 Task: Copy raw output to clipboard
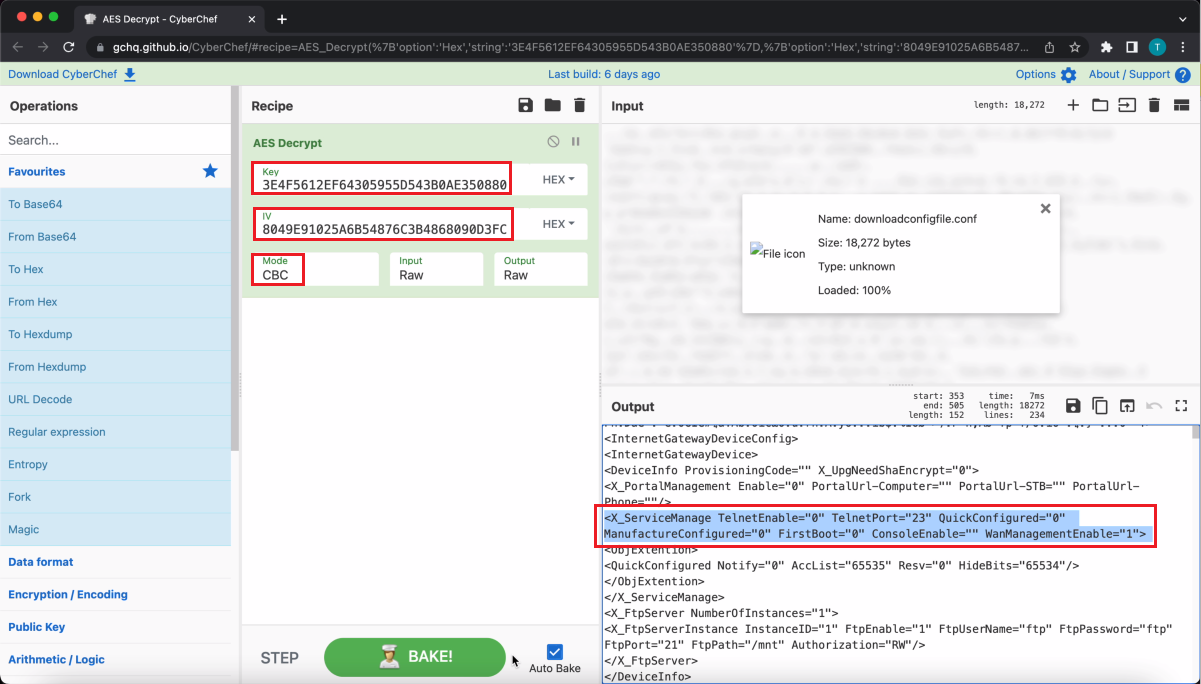coord(1100,406)
